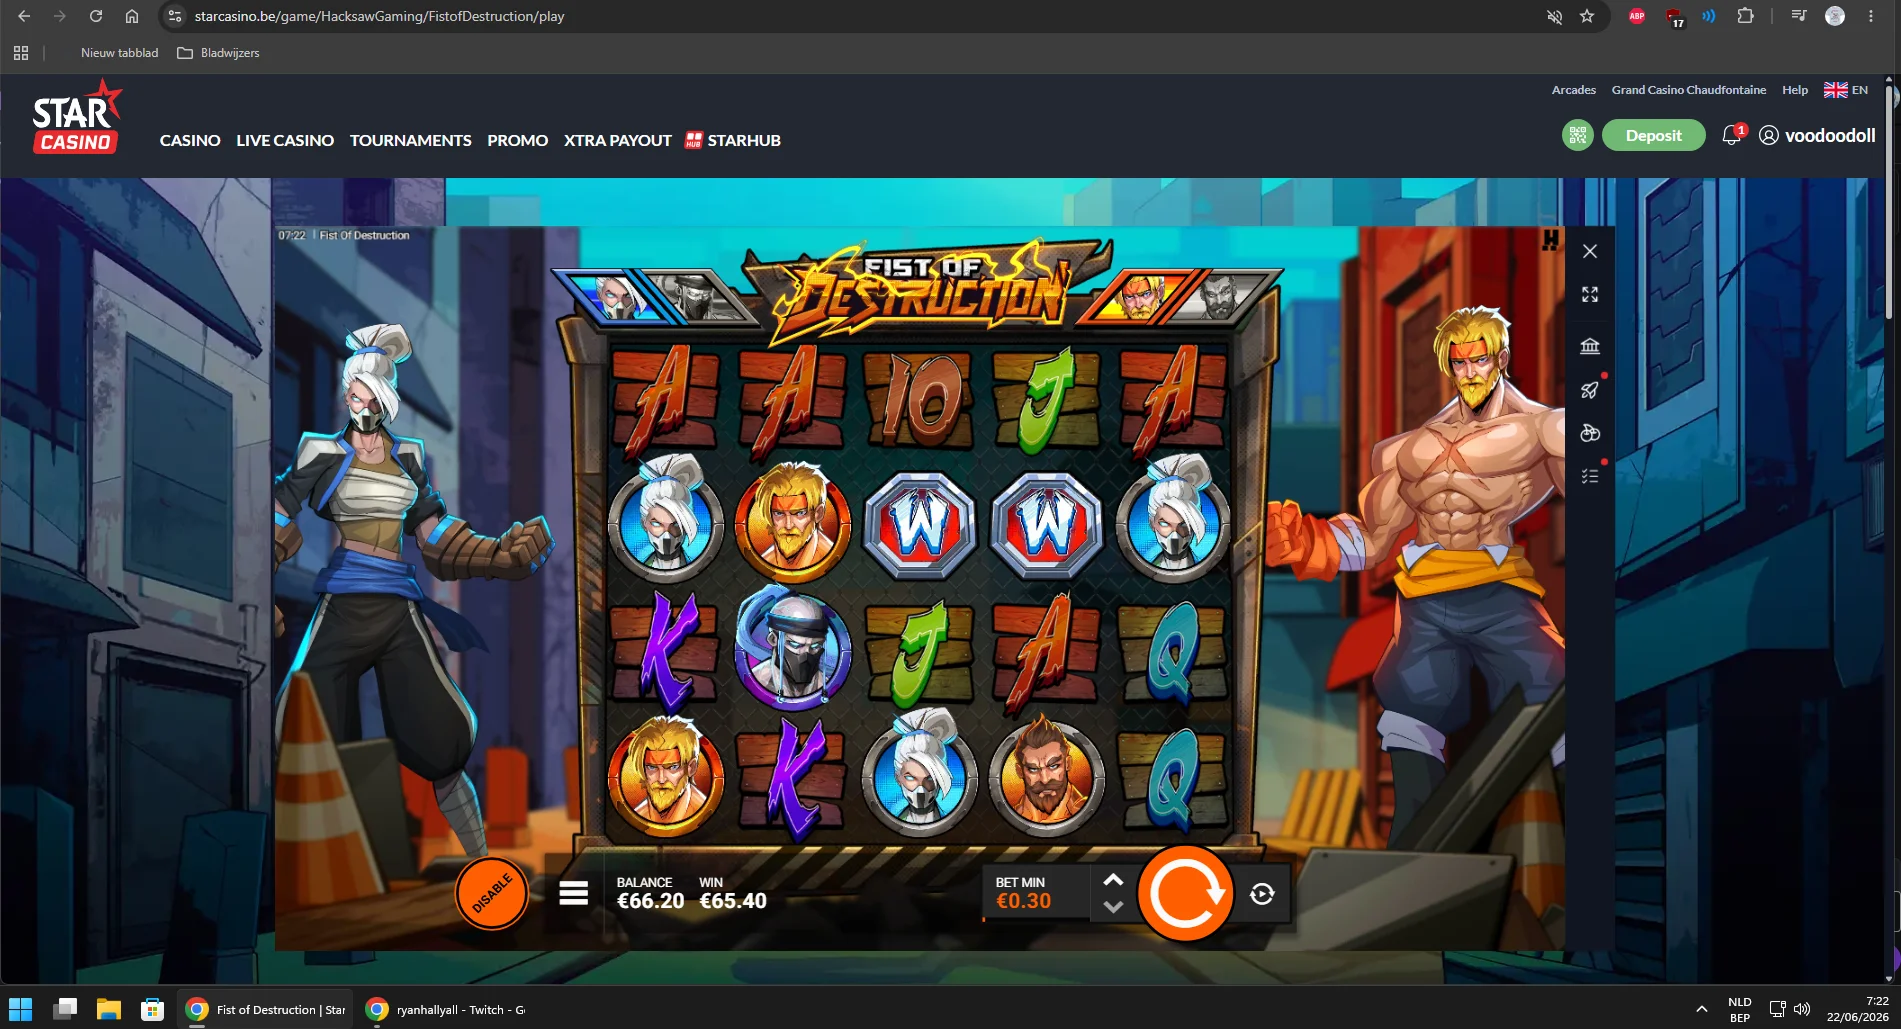The height and width of the screenshot is (1029, 1901).
Task: Reload the current page
Action: point(96,16)
